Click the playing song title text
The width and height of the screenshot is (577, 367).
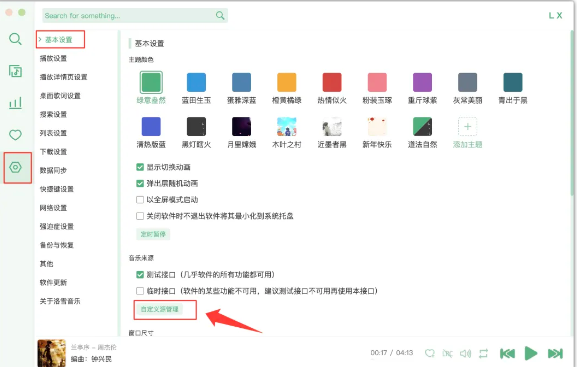pyautogui.click(x=93, y=347)
